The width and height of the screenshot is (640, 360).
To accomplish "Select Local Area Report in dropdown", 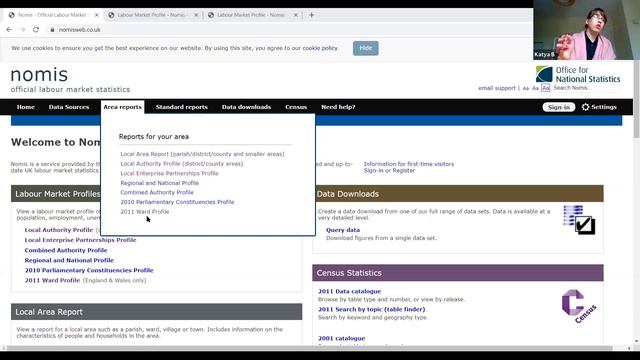I will (202, 154).
